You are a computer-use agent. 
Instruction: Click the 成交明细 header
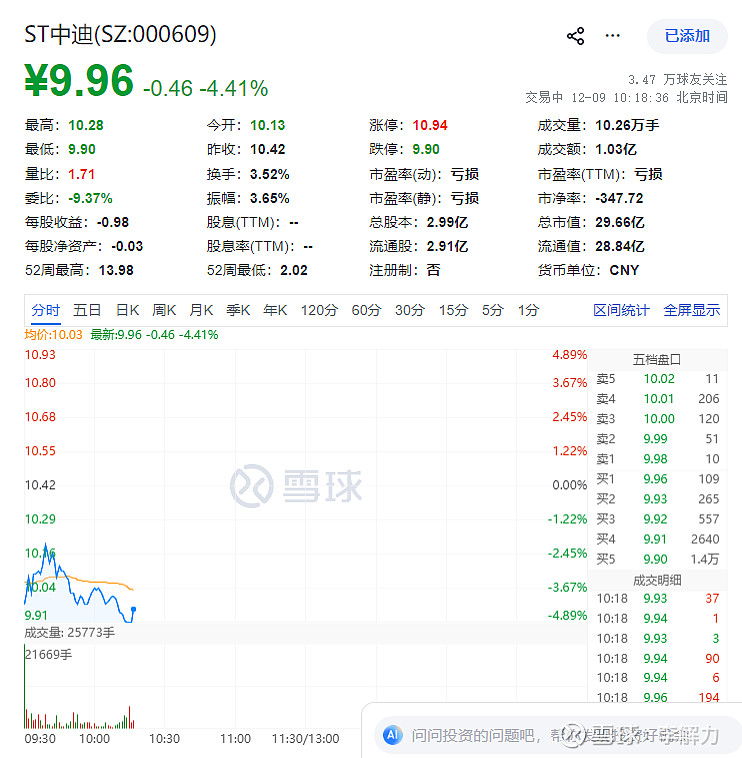pos(657,580)
